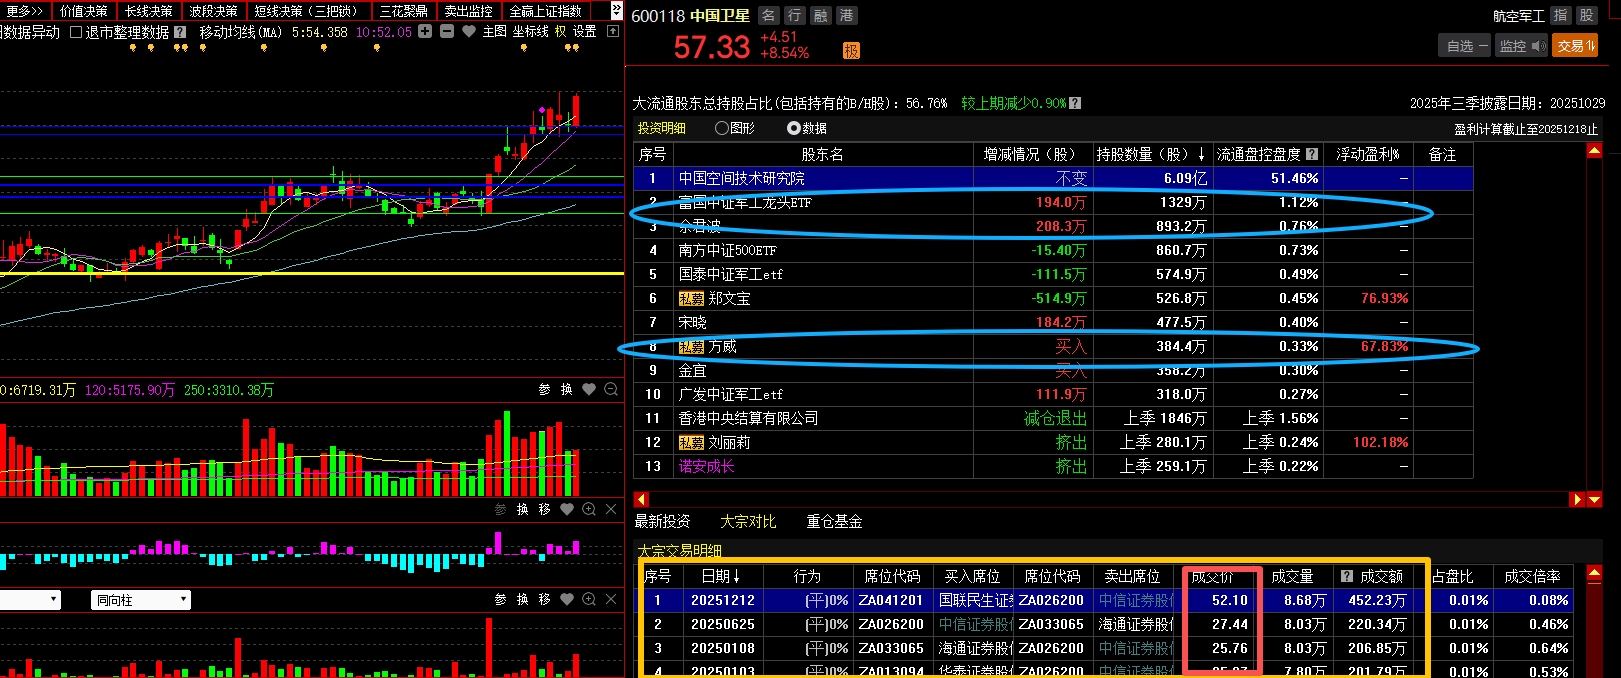Open the 波段决策 tab
This screenshot has width=1621, height=678.
(x=213, y=11)
